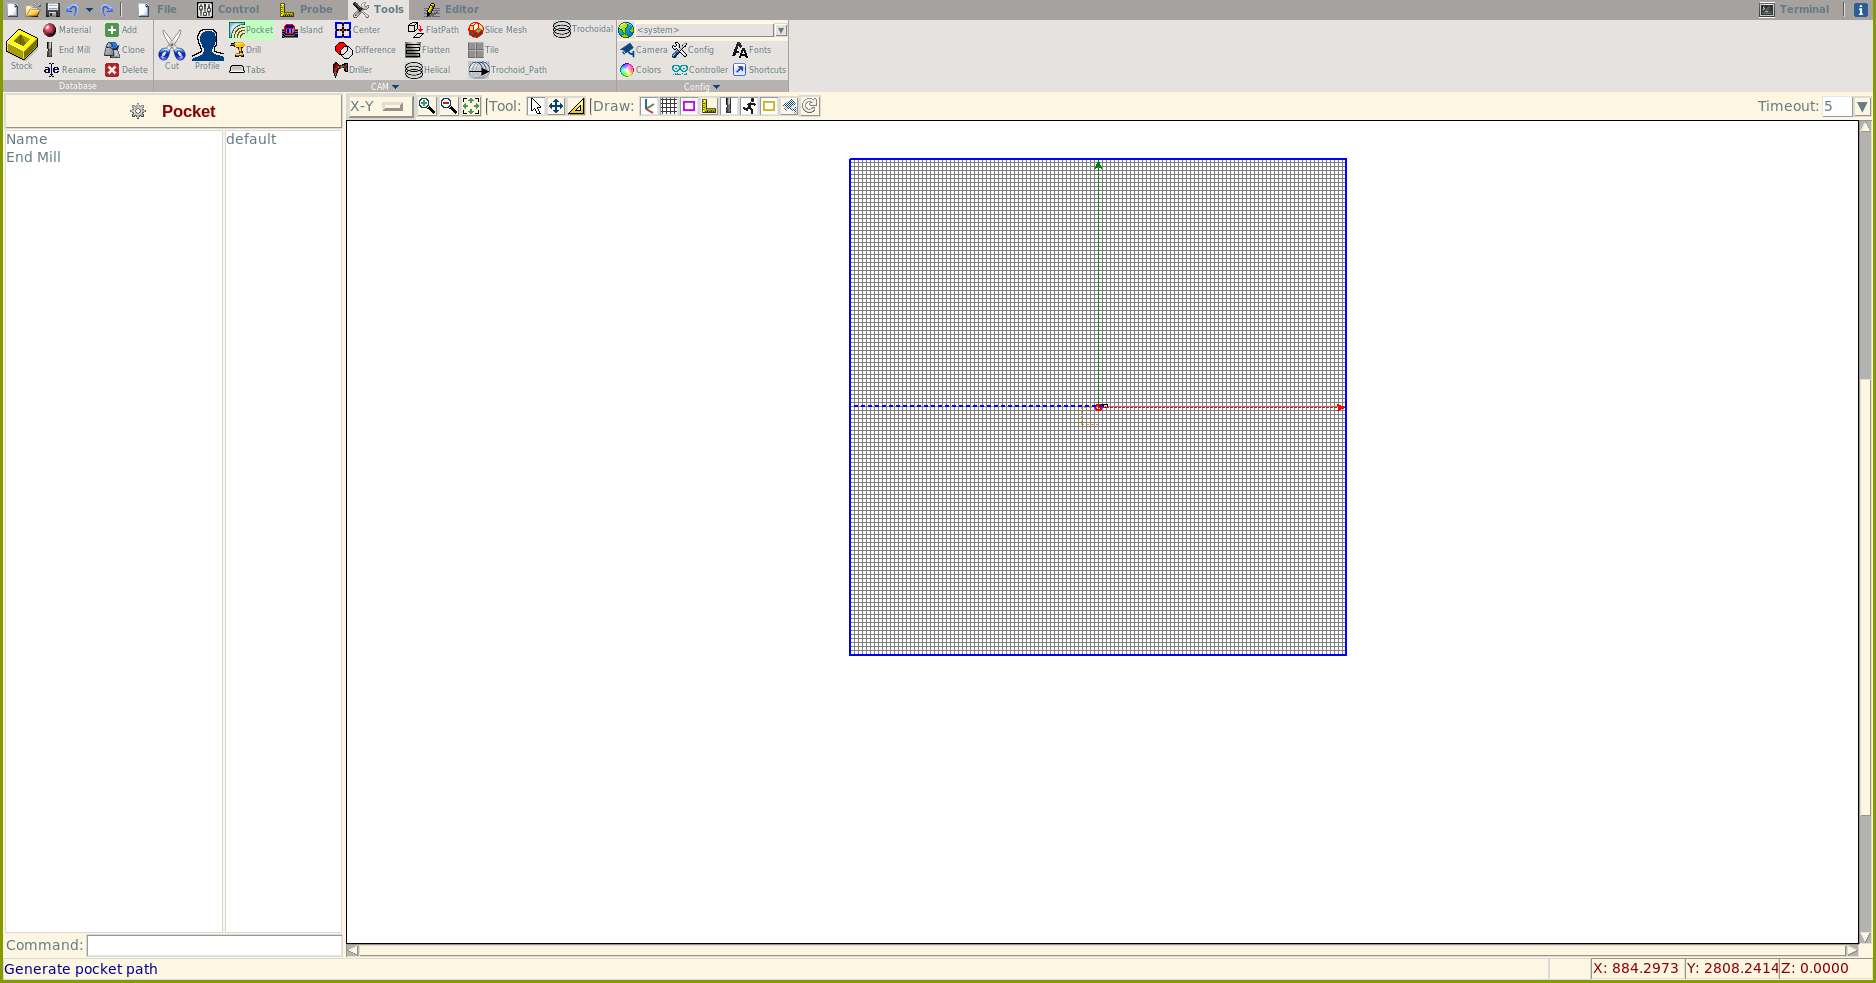This screenshot has height=983, width=1876.
Task: Select the Cut scissors tool
Action: coord(172,50)
